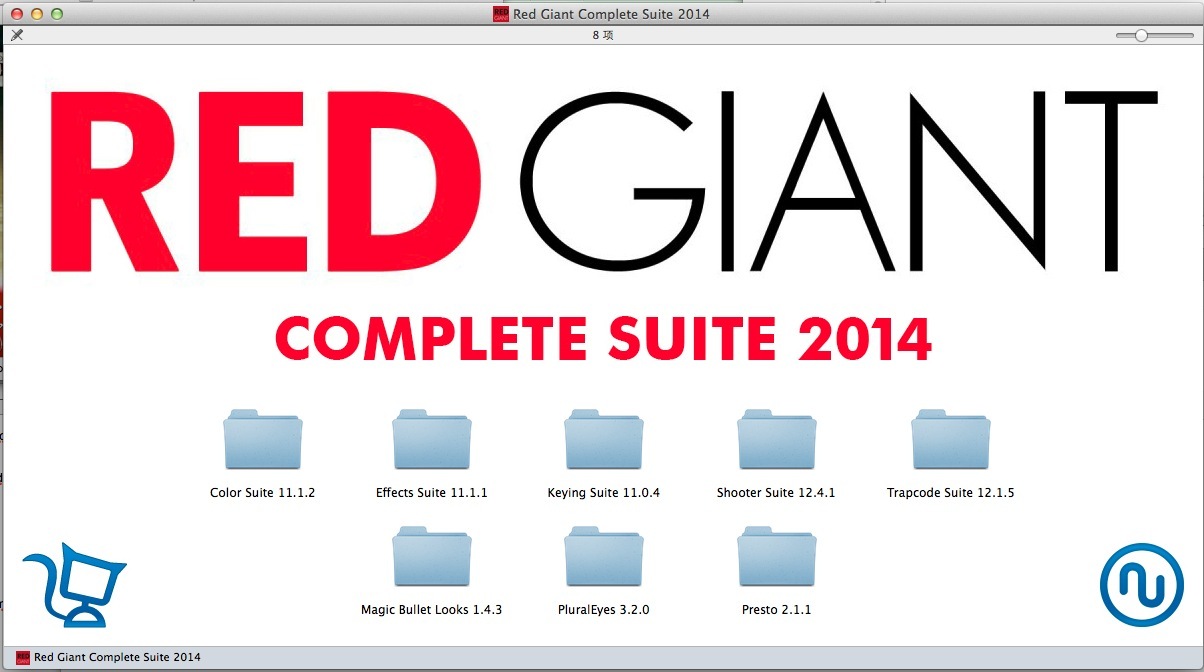Open the Presto 2.1.1 folder icon
The height and width of the screenshot is (672, 1204).
coord(776,557)
